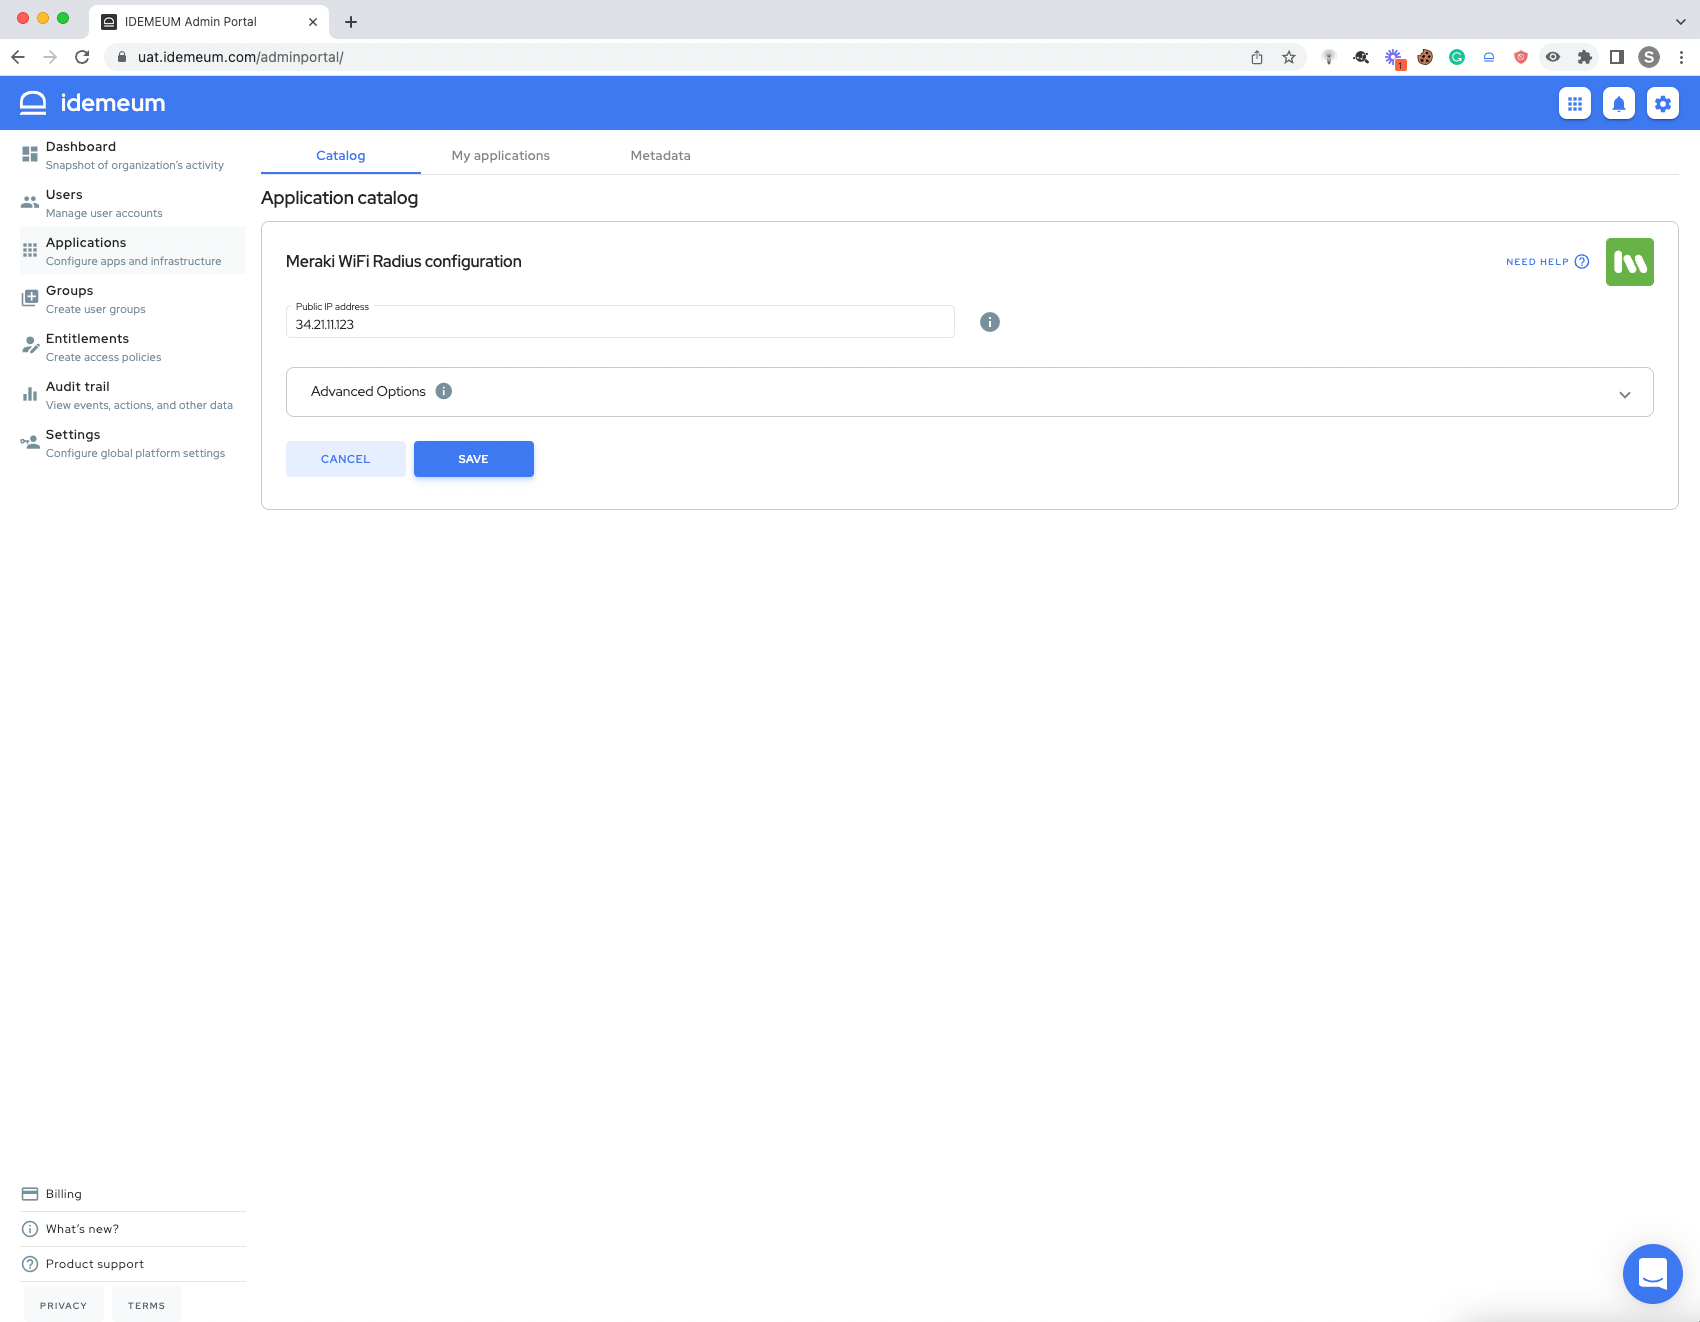Click the What's new info icon

coord(30,1229)
